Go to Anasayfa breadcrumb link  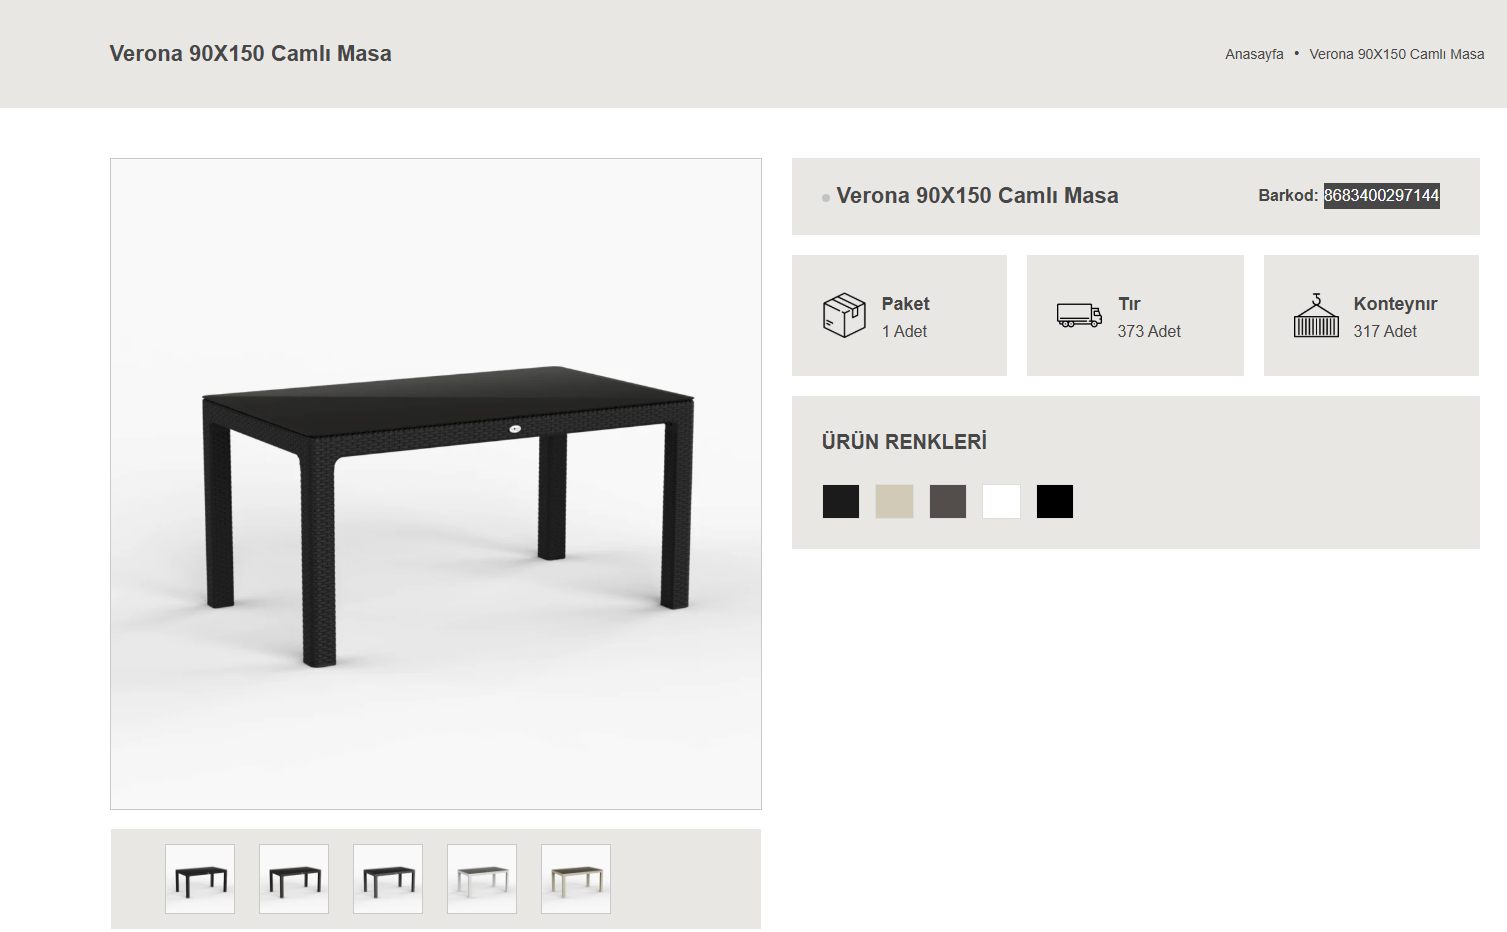(1254, 54)
